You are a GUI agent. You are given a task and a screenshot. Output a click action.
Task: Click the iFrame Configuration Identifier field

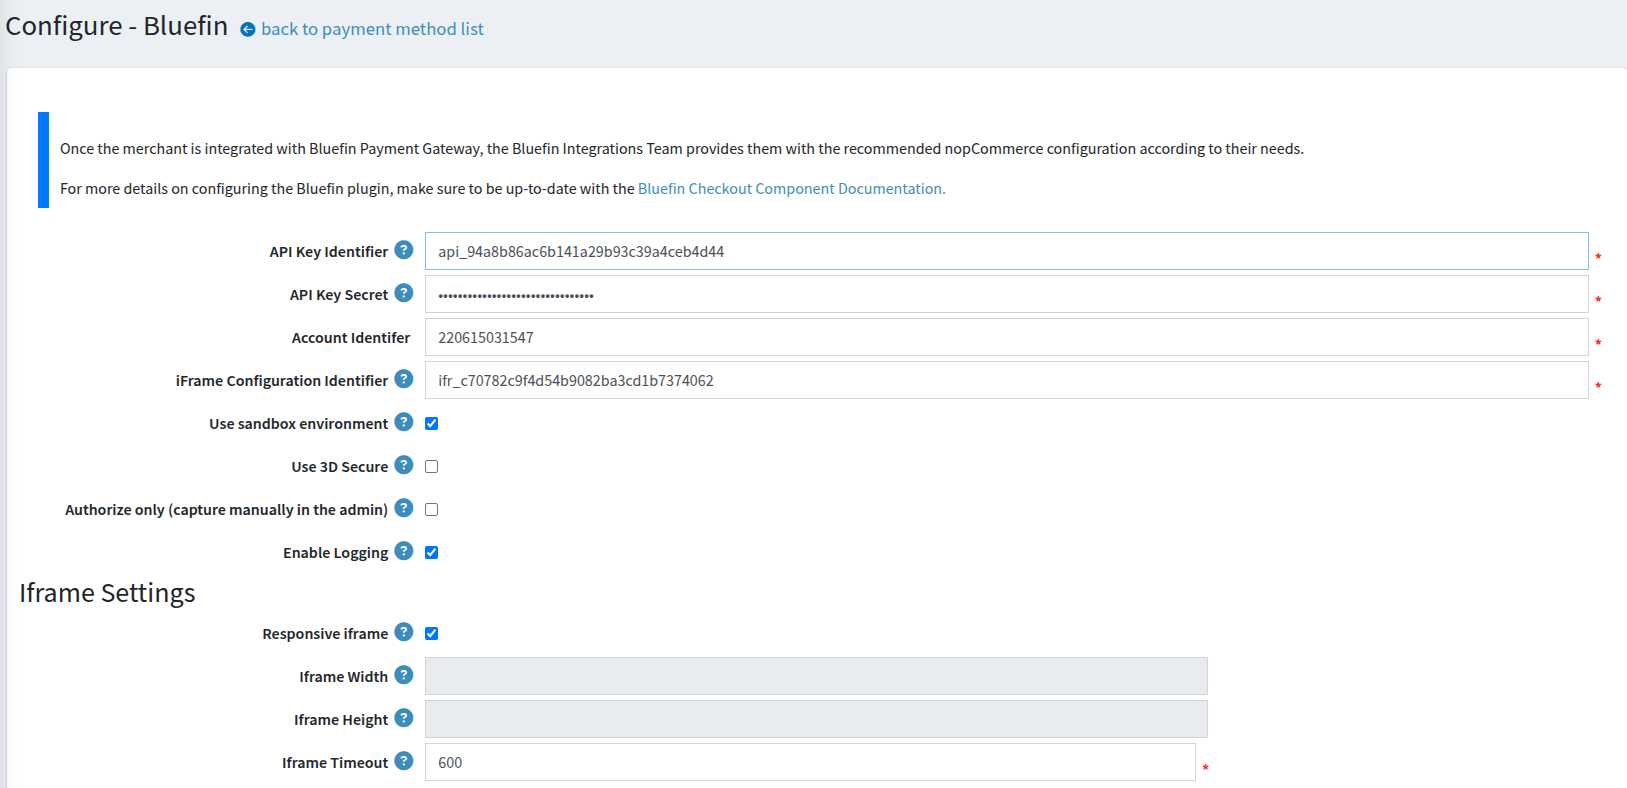click(1007, 380)
